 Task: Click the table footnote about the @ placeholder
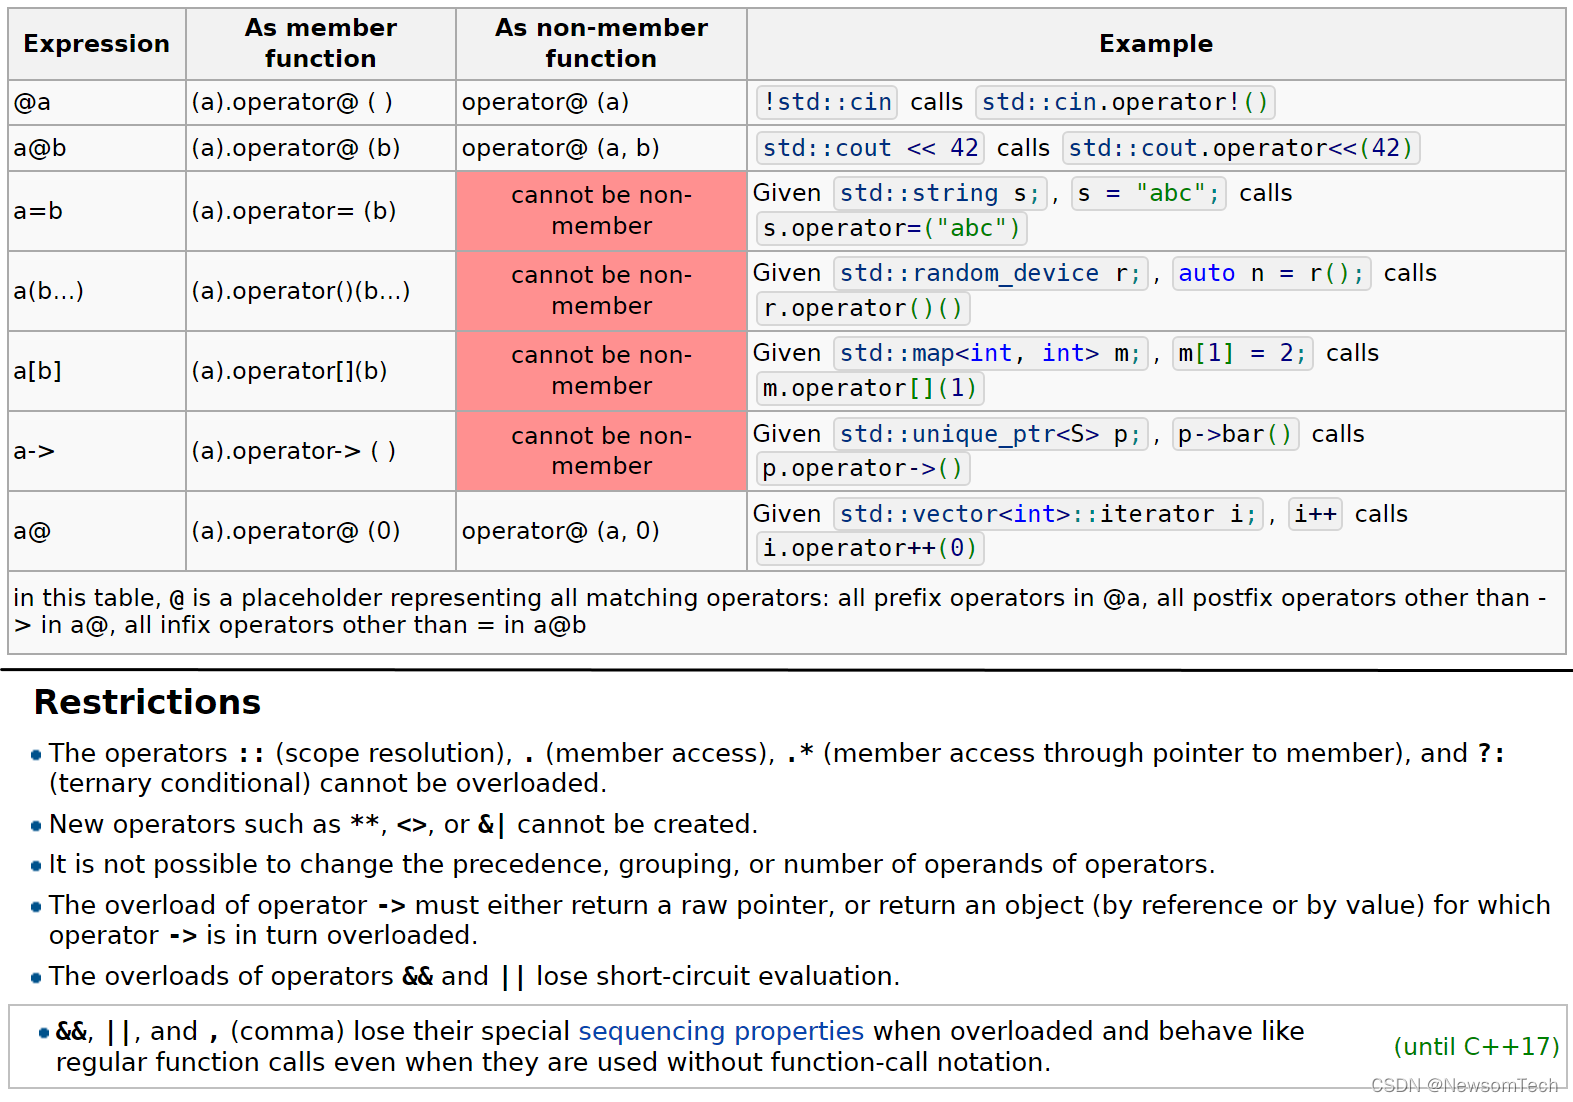[787, 612]
